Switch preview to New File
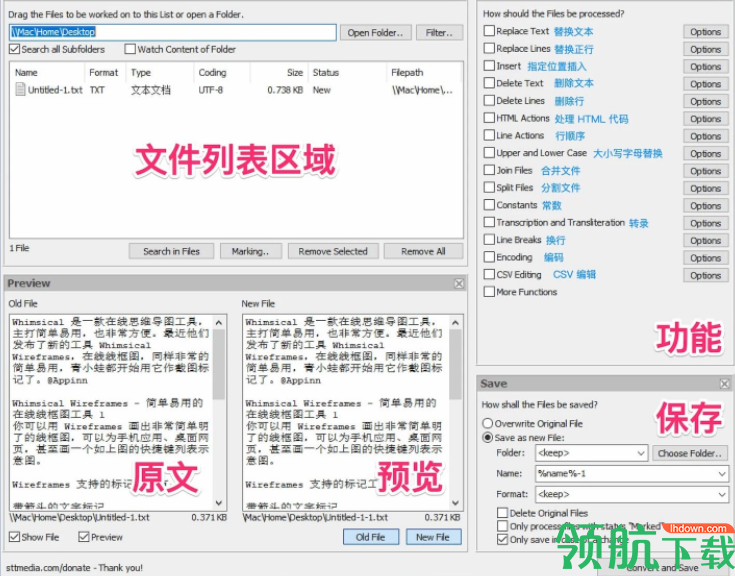Viewport: 735px width, 576px height. [433, 537]
